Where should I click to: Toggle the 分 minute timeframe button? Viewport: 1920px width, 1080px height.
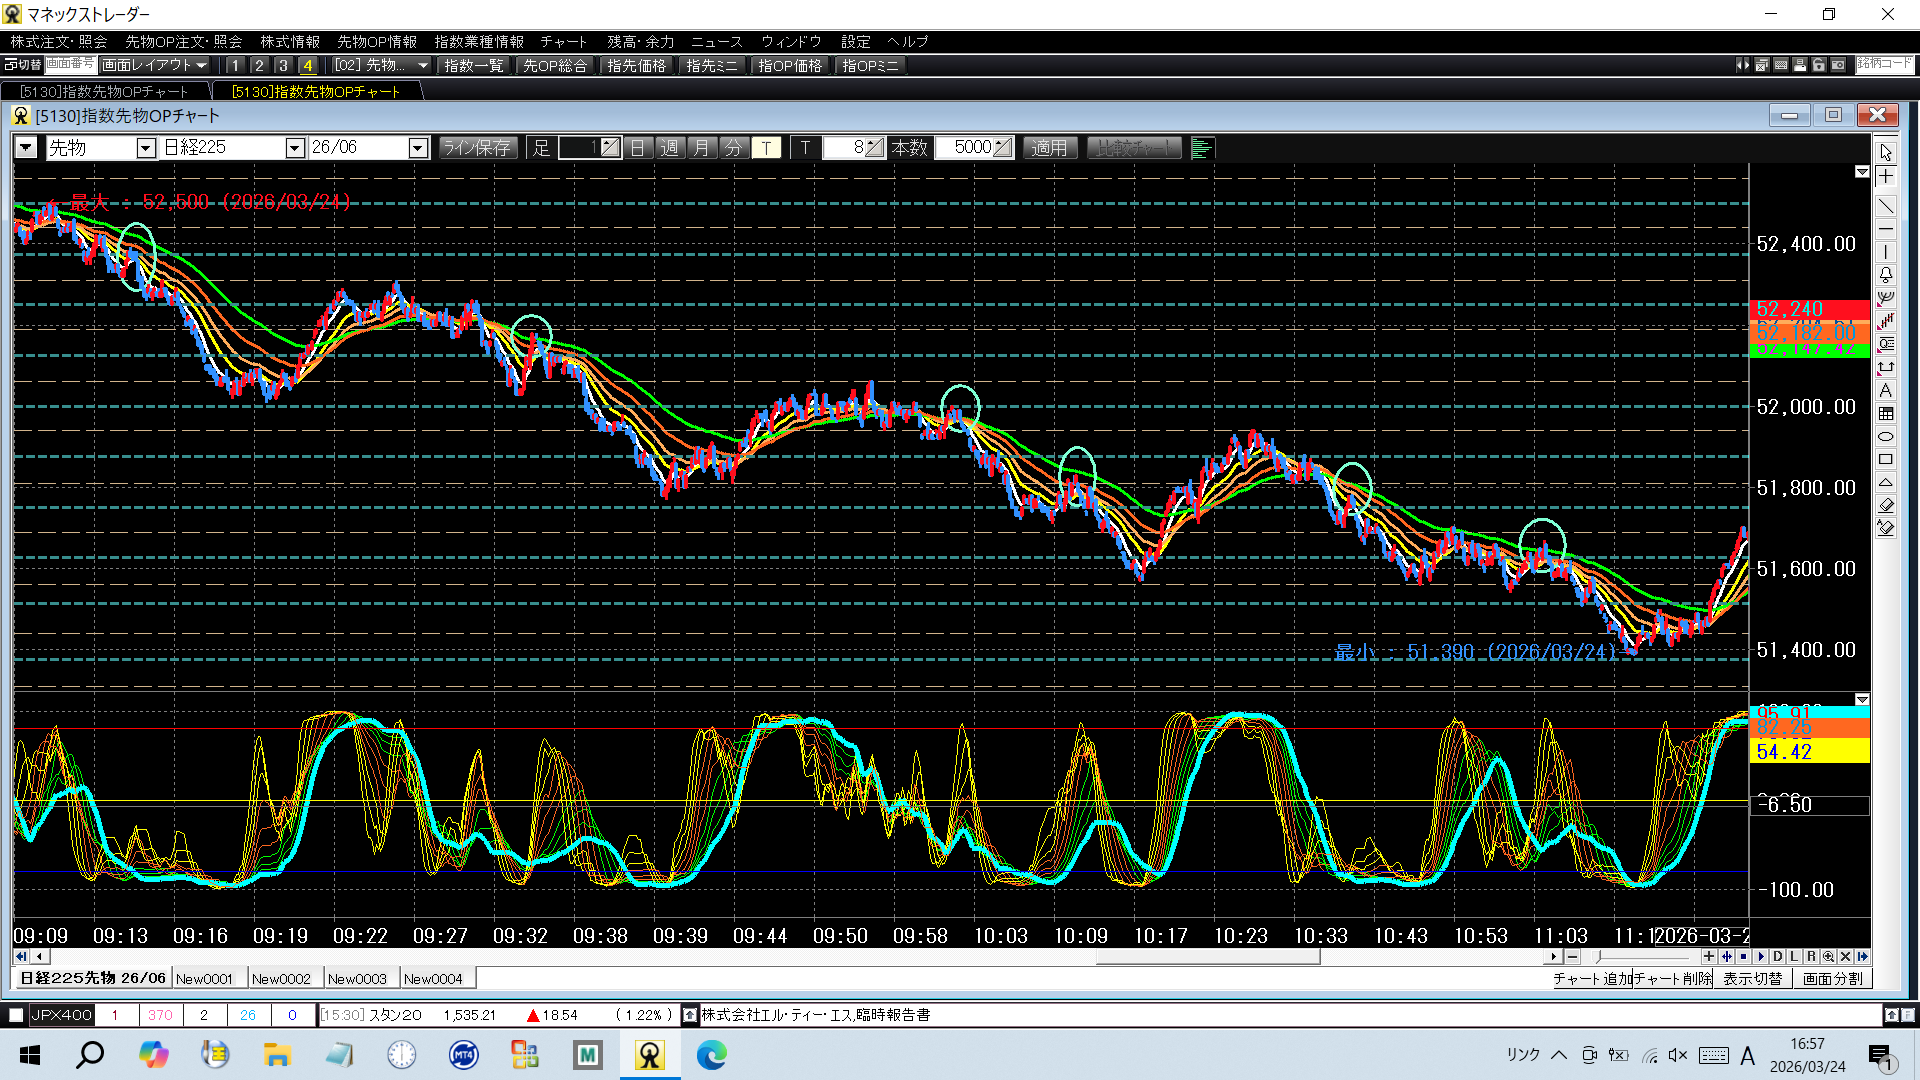click(734, 148)
